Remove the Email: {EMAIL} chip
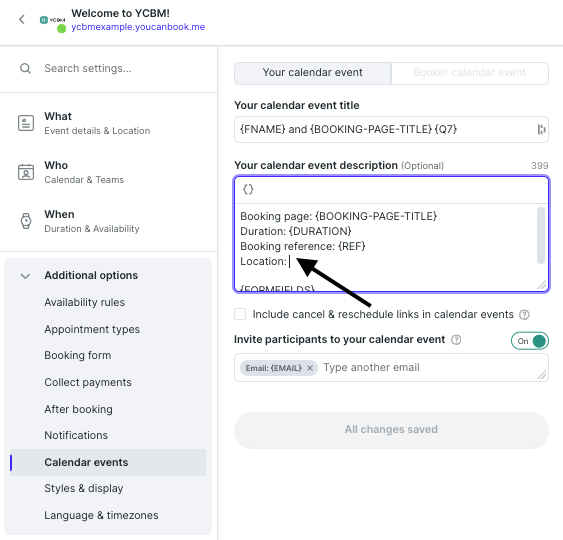Screen dimensions: 563x540 (x=310, y=368)
